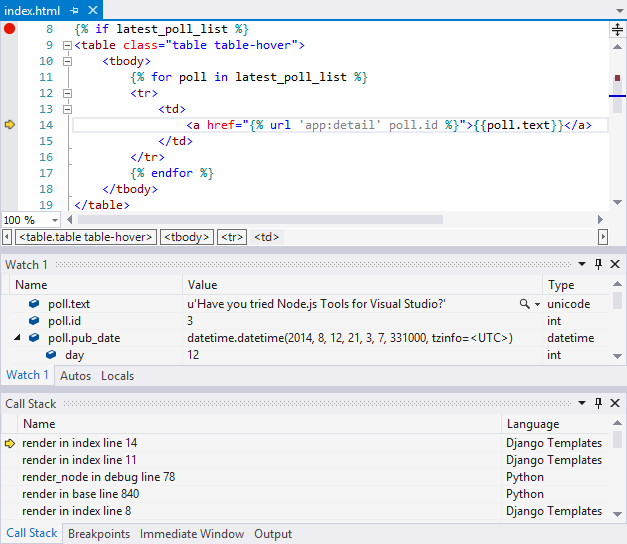Click the yellow current-statement arrow at line 14
This screenshot has height=544, width=627.
(x=10, y=125)
